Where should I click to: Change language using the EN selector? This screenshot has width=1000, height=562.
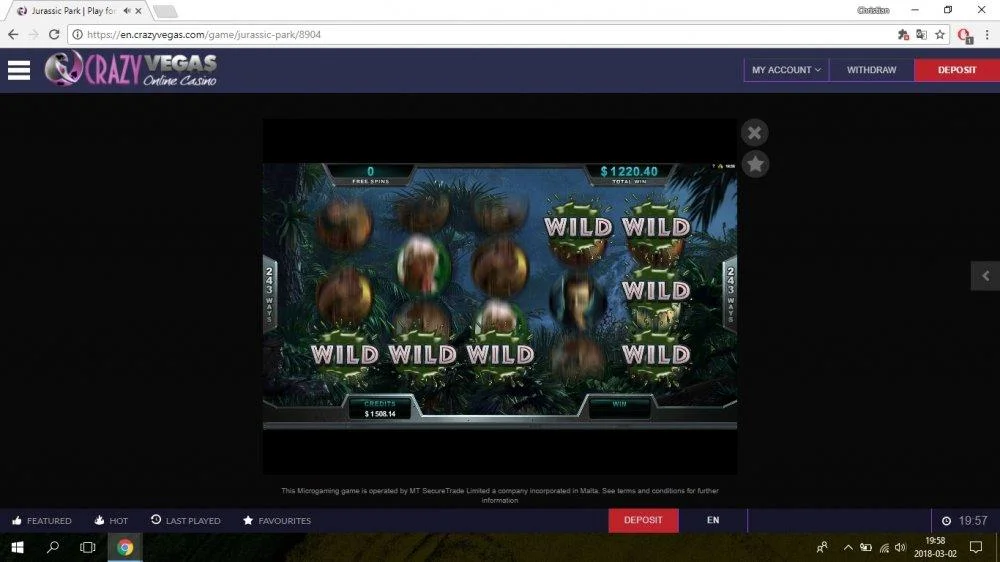713,521
